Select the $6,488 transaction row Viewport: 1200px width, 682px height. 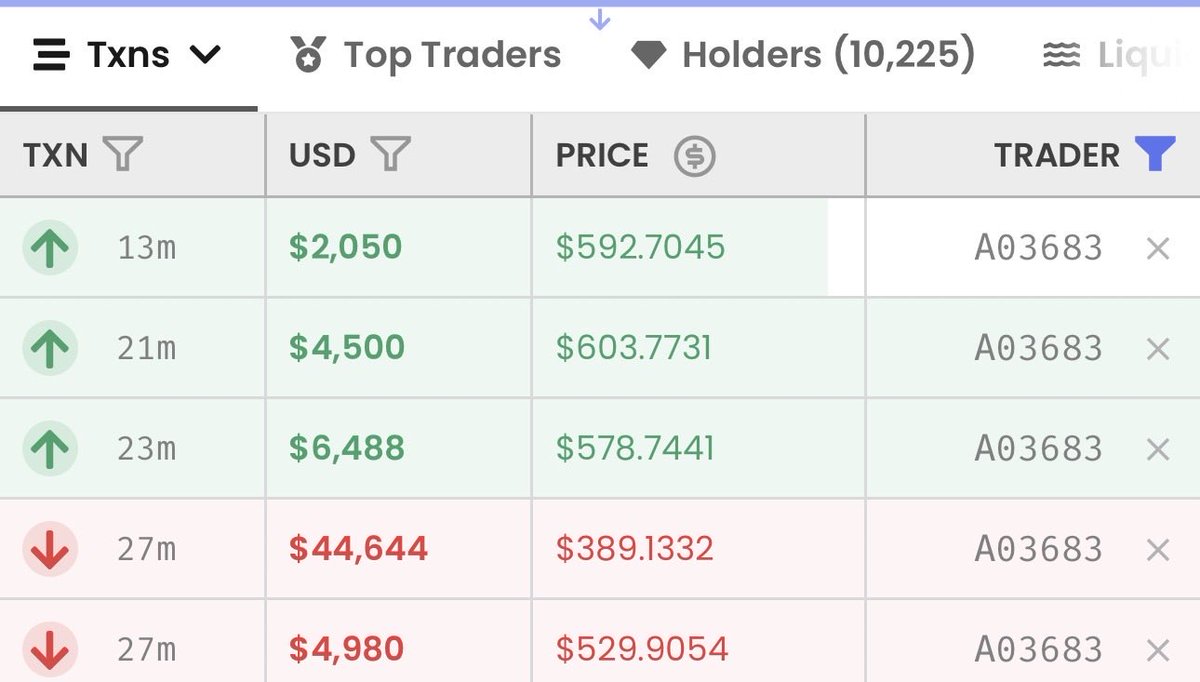click(x=600, y=448)
